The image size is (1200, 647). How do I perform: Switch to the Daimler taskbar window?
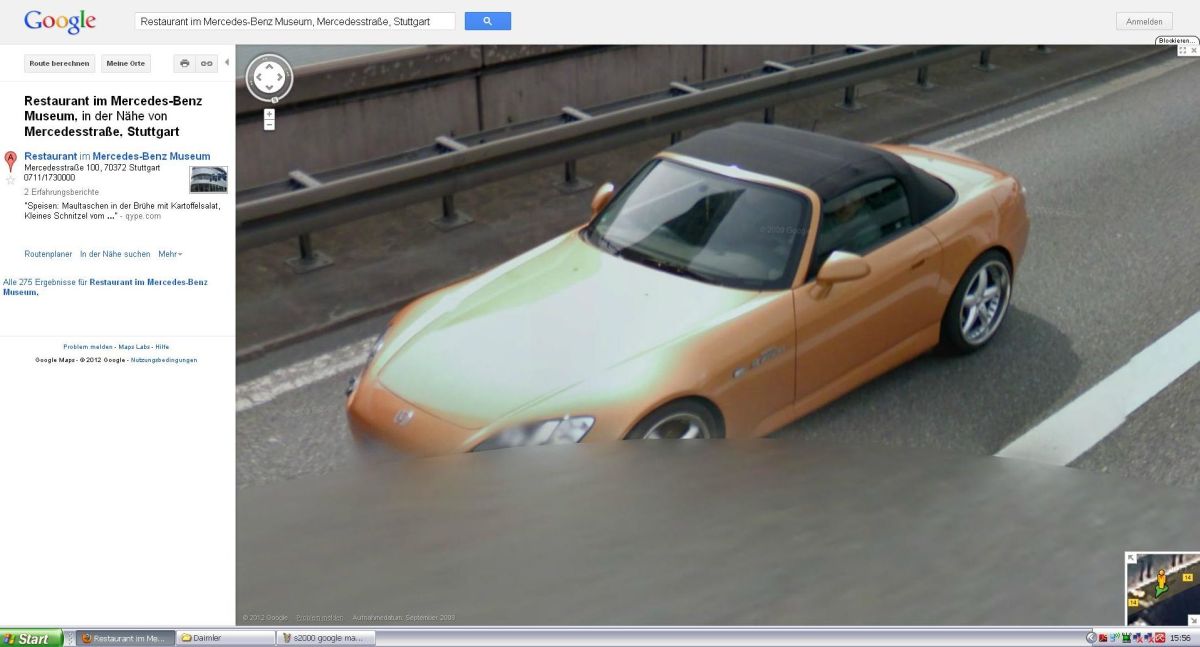226,638
